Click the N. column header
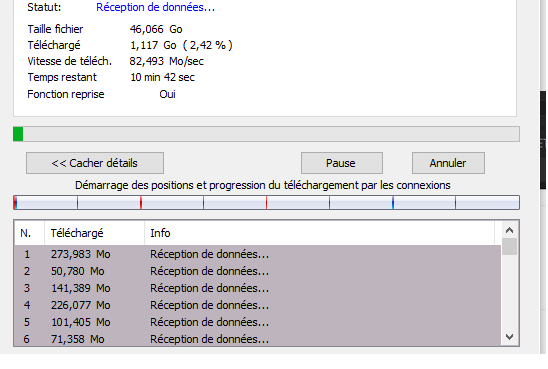 click(29, 233)
